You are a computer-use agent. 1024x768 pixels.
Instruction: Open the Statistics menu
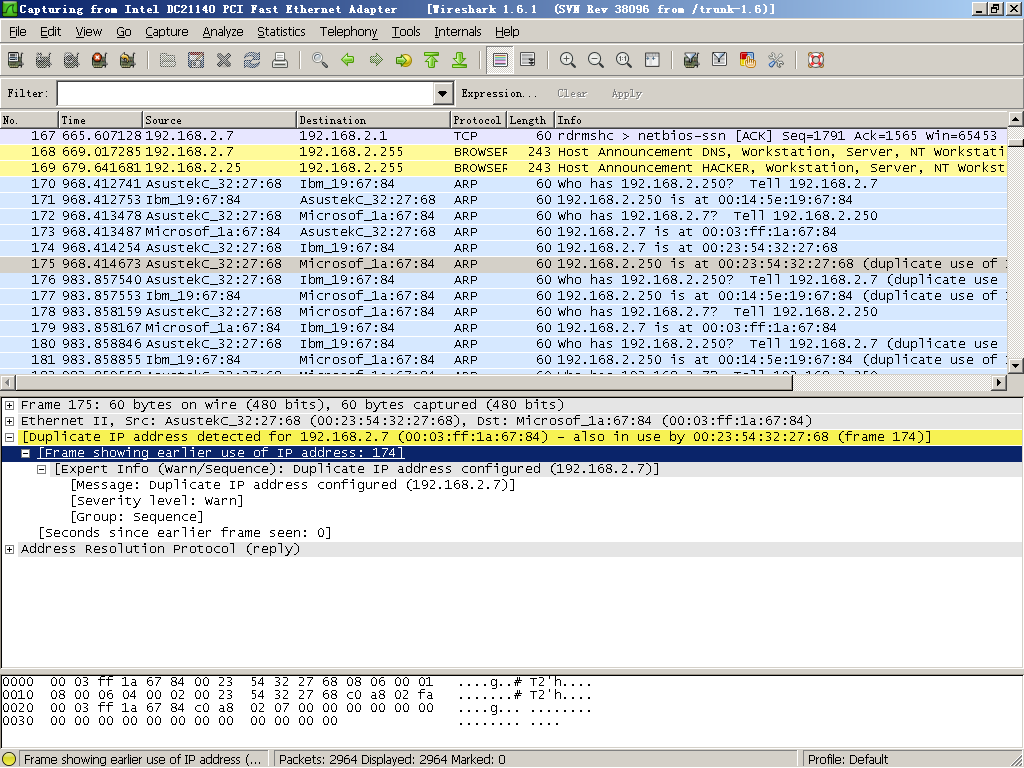281,31
